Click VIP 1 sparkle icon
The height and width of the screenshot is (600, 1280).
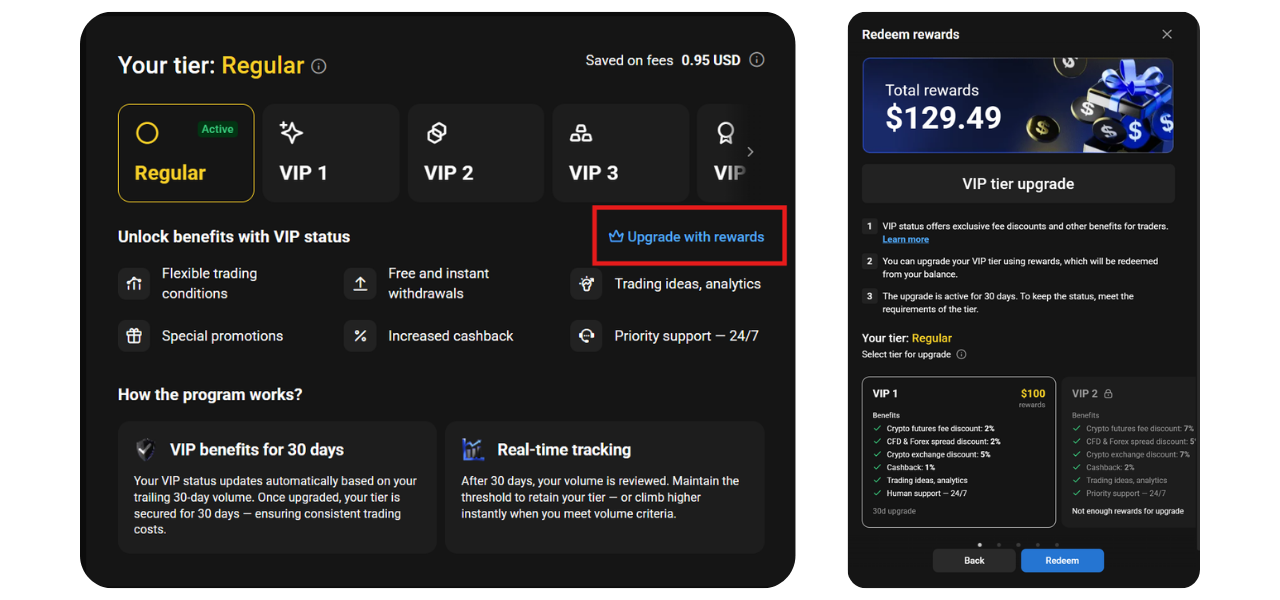click(291, 133)
